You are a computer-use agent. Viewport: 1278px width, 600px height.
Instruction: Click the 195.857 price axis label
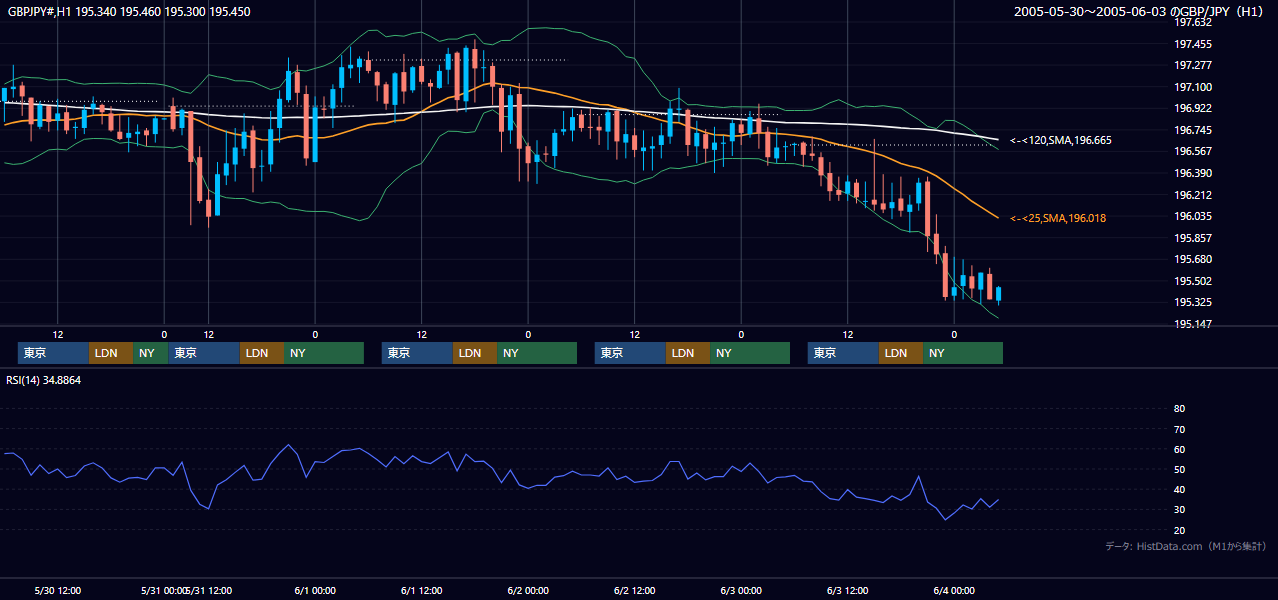click(1193, 238)
